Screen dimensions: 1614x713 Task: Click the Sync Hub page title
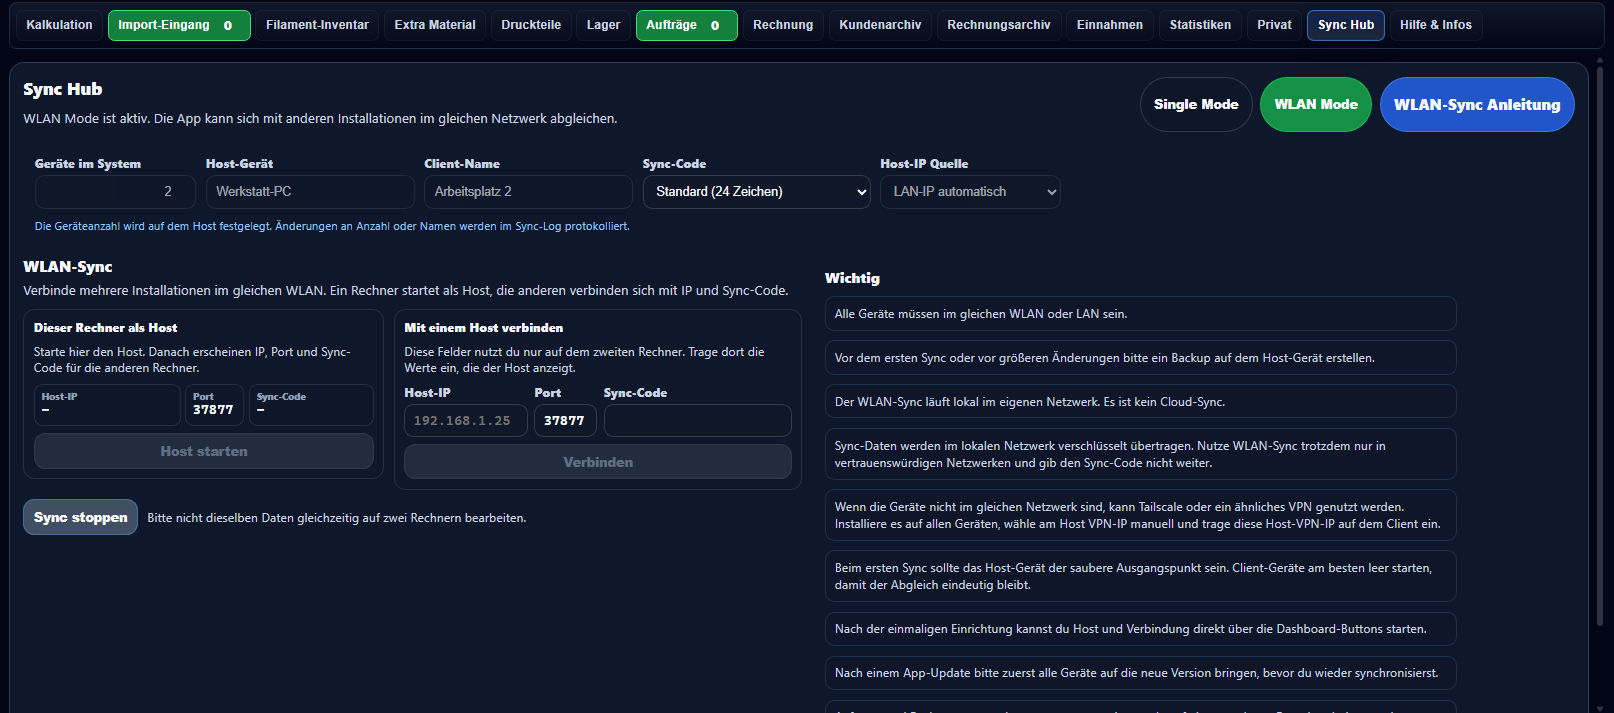point(63,89)
